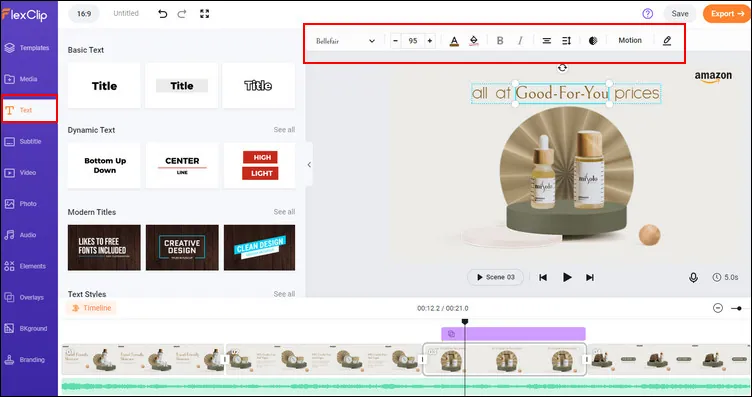Increase font size with plus button
This screenshot has width=752, height=397.
coord(430,41)
